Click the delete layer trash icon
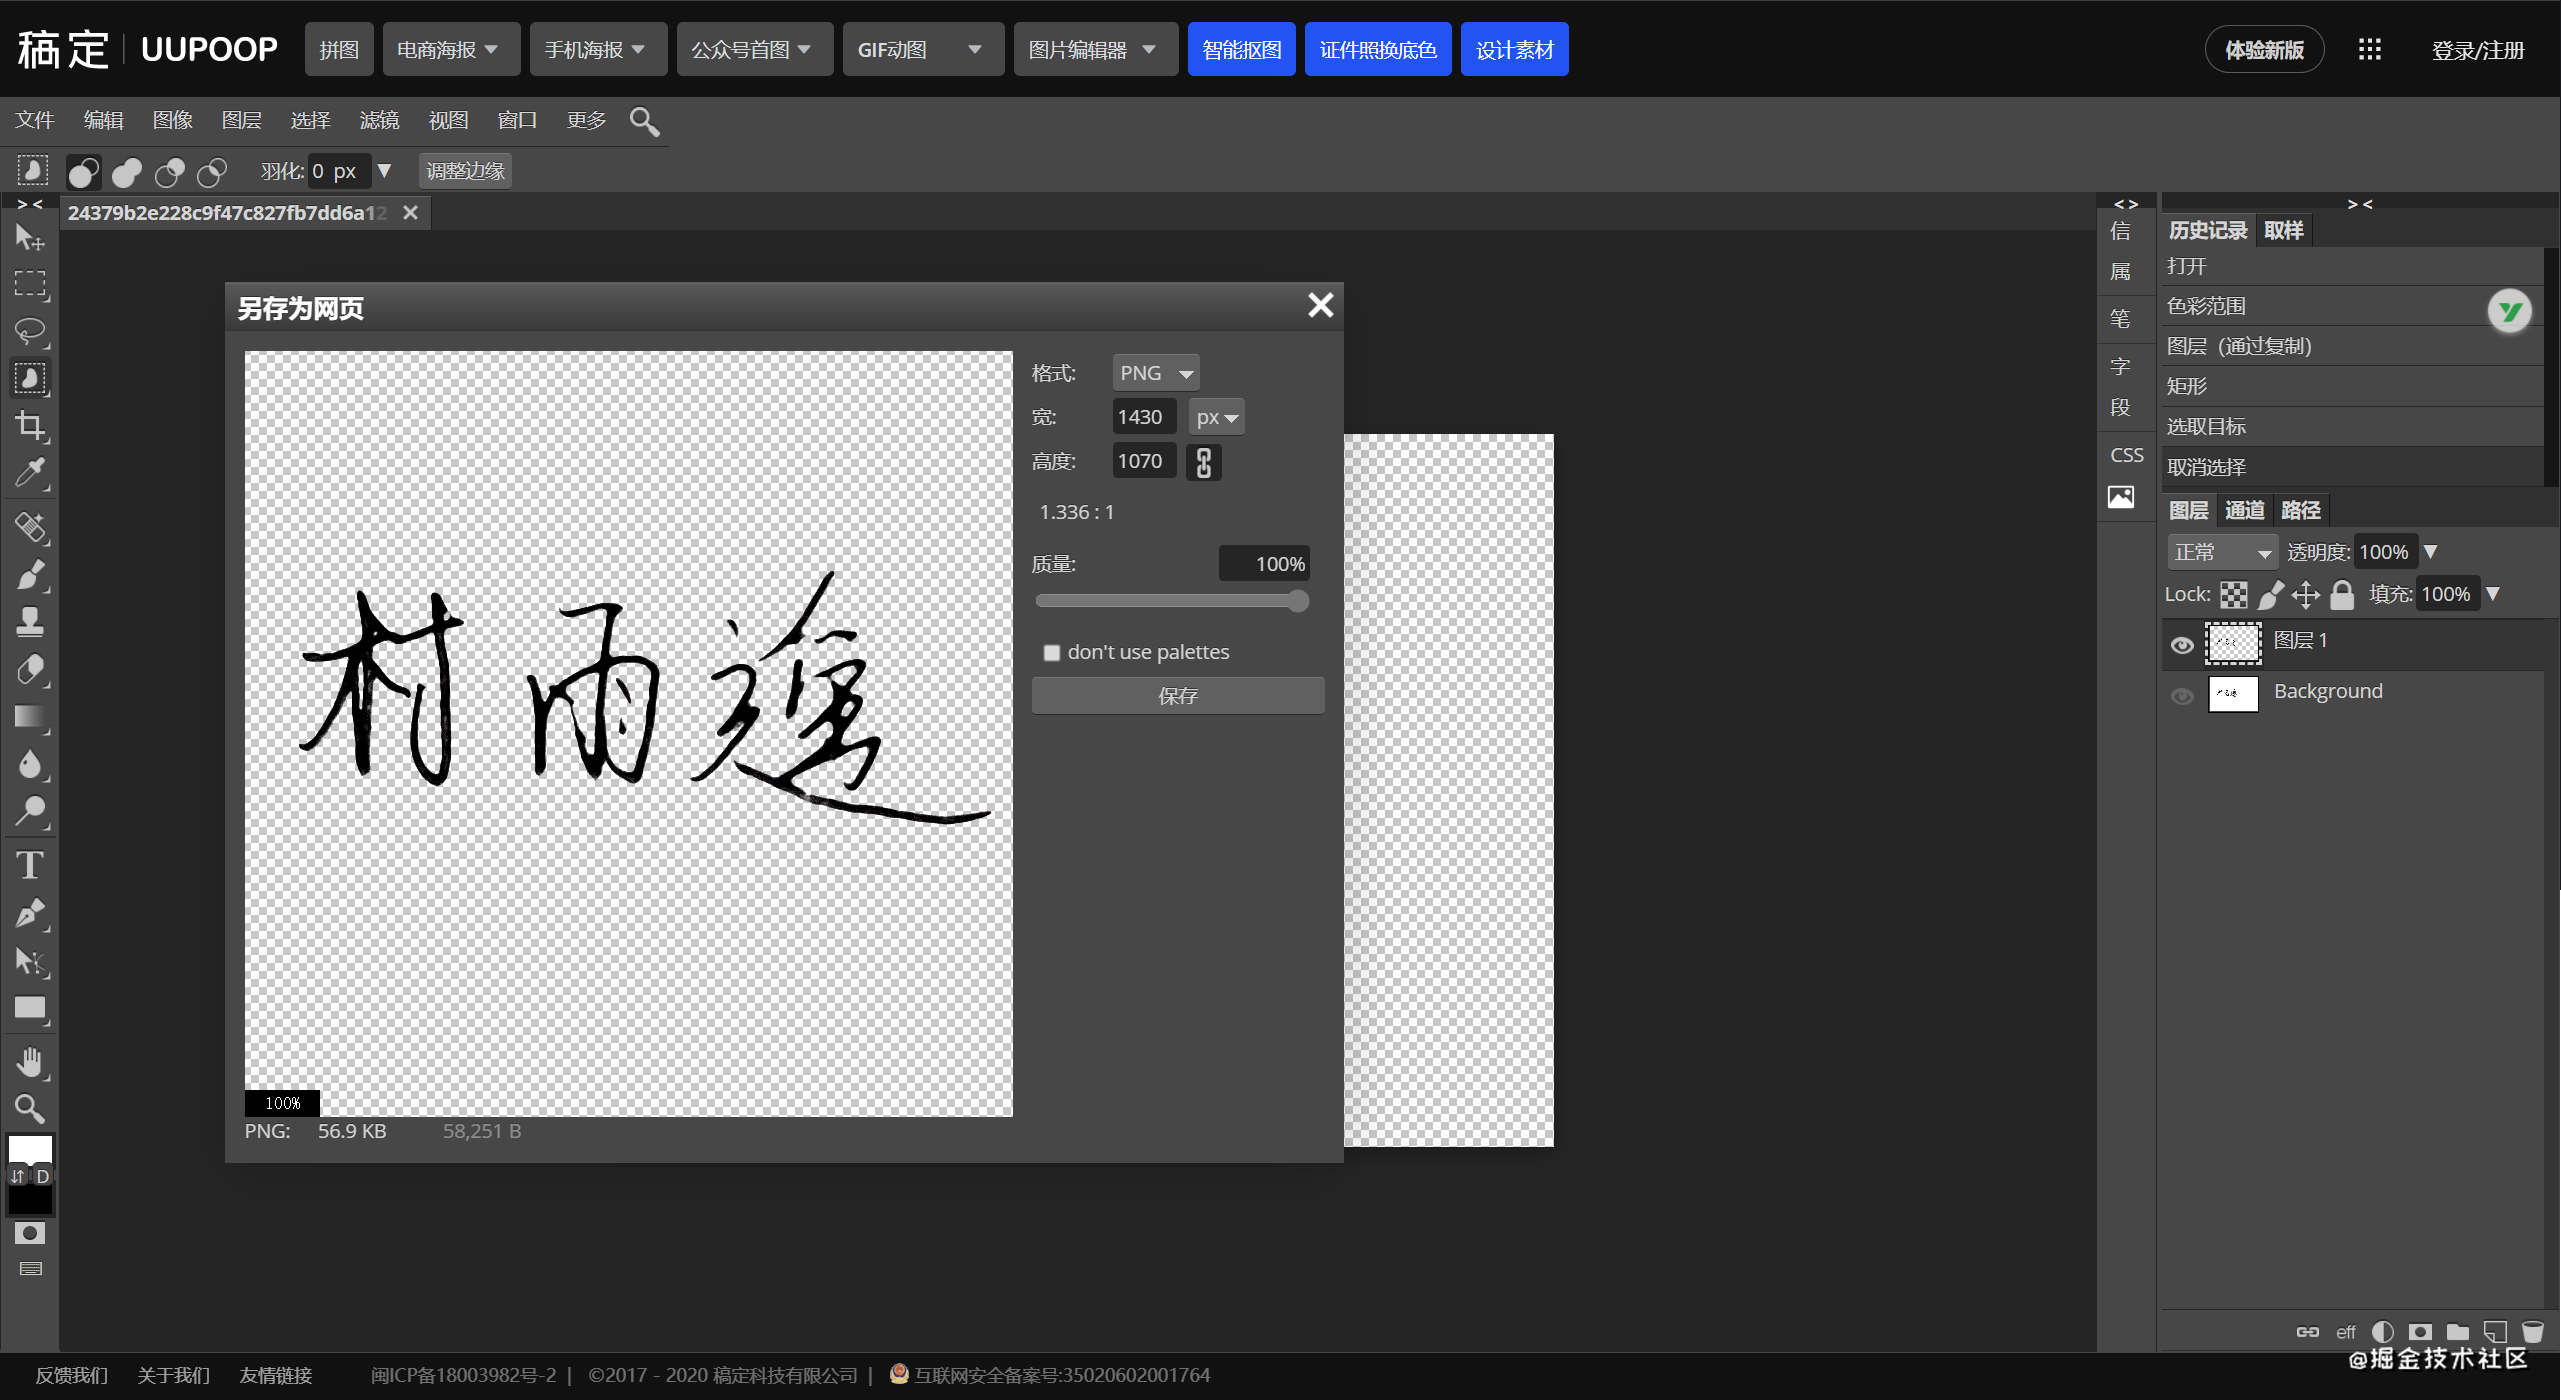The height and width of the screenshot is (1400, 2561). coord(2532,1332)
